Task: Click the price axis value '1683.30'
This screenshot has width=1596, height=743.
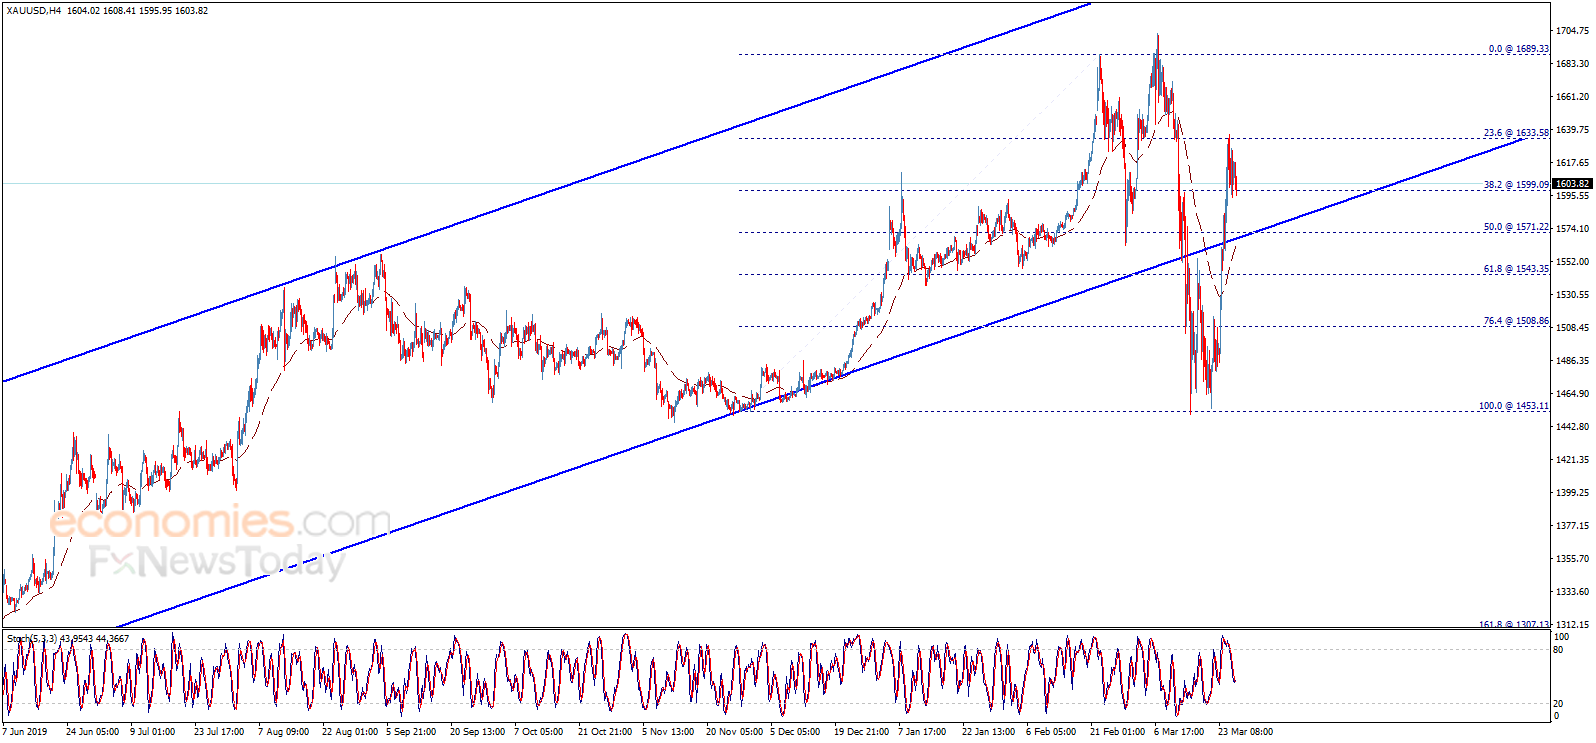Action: 1572,64
